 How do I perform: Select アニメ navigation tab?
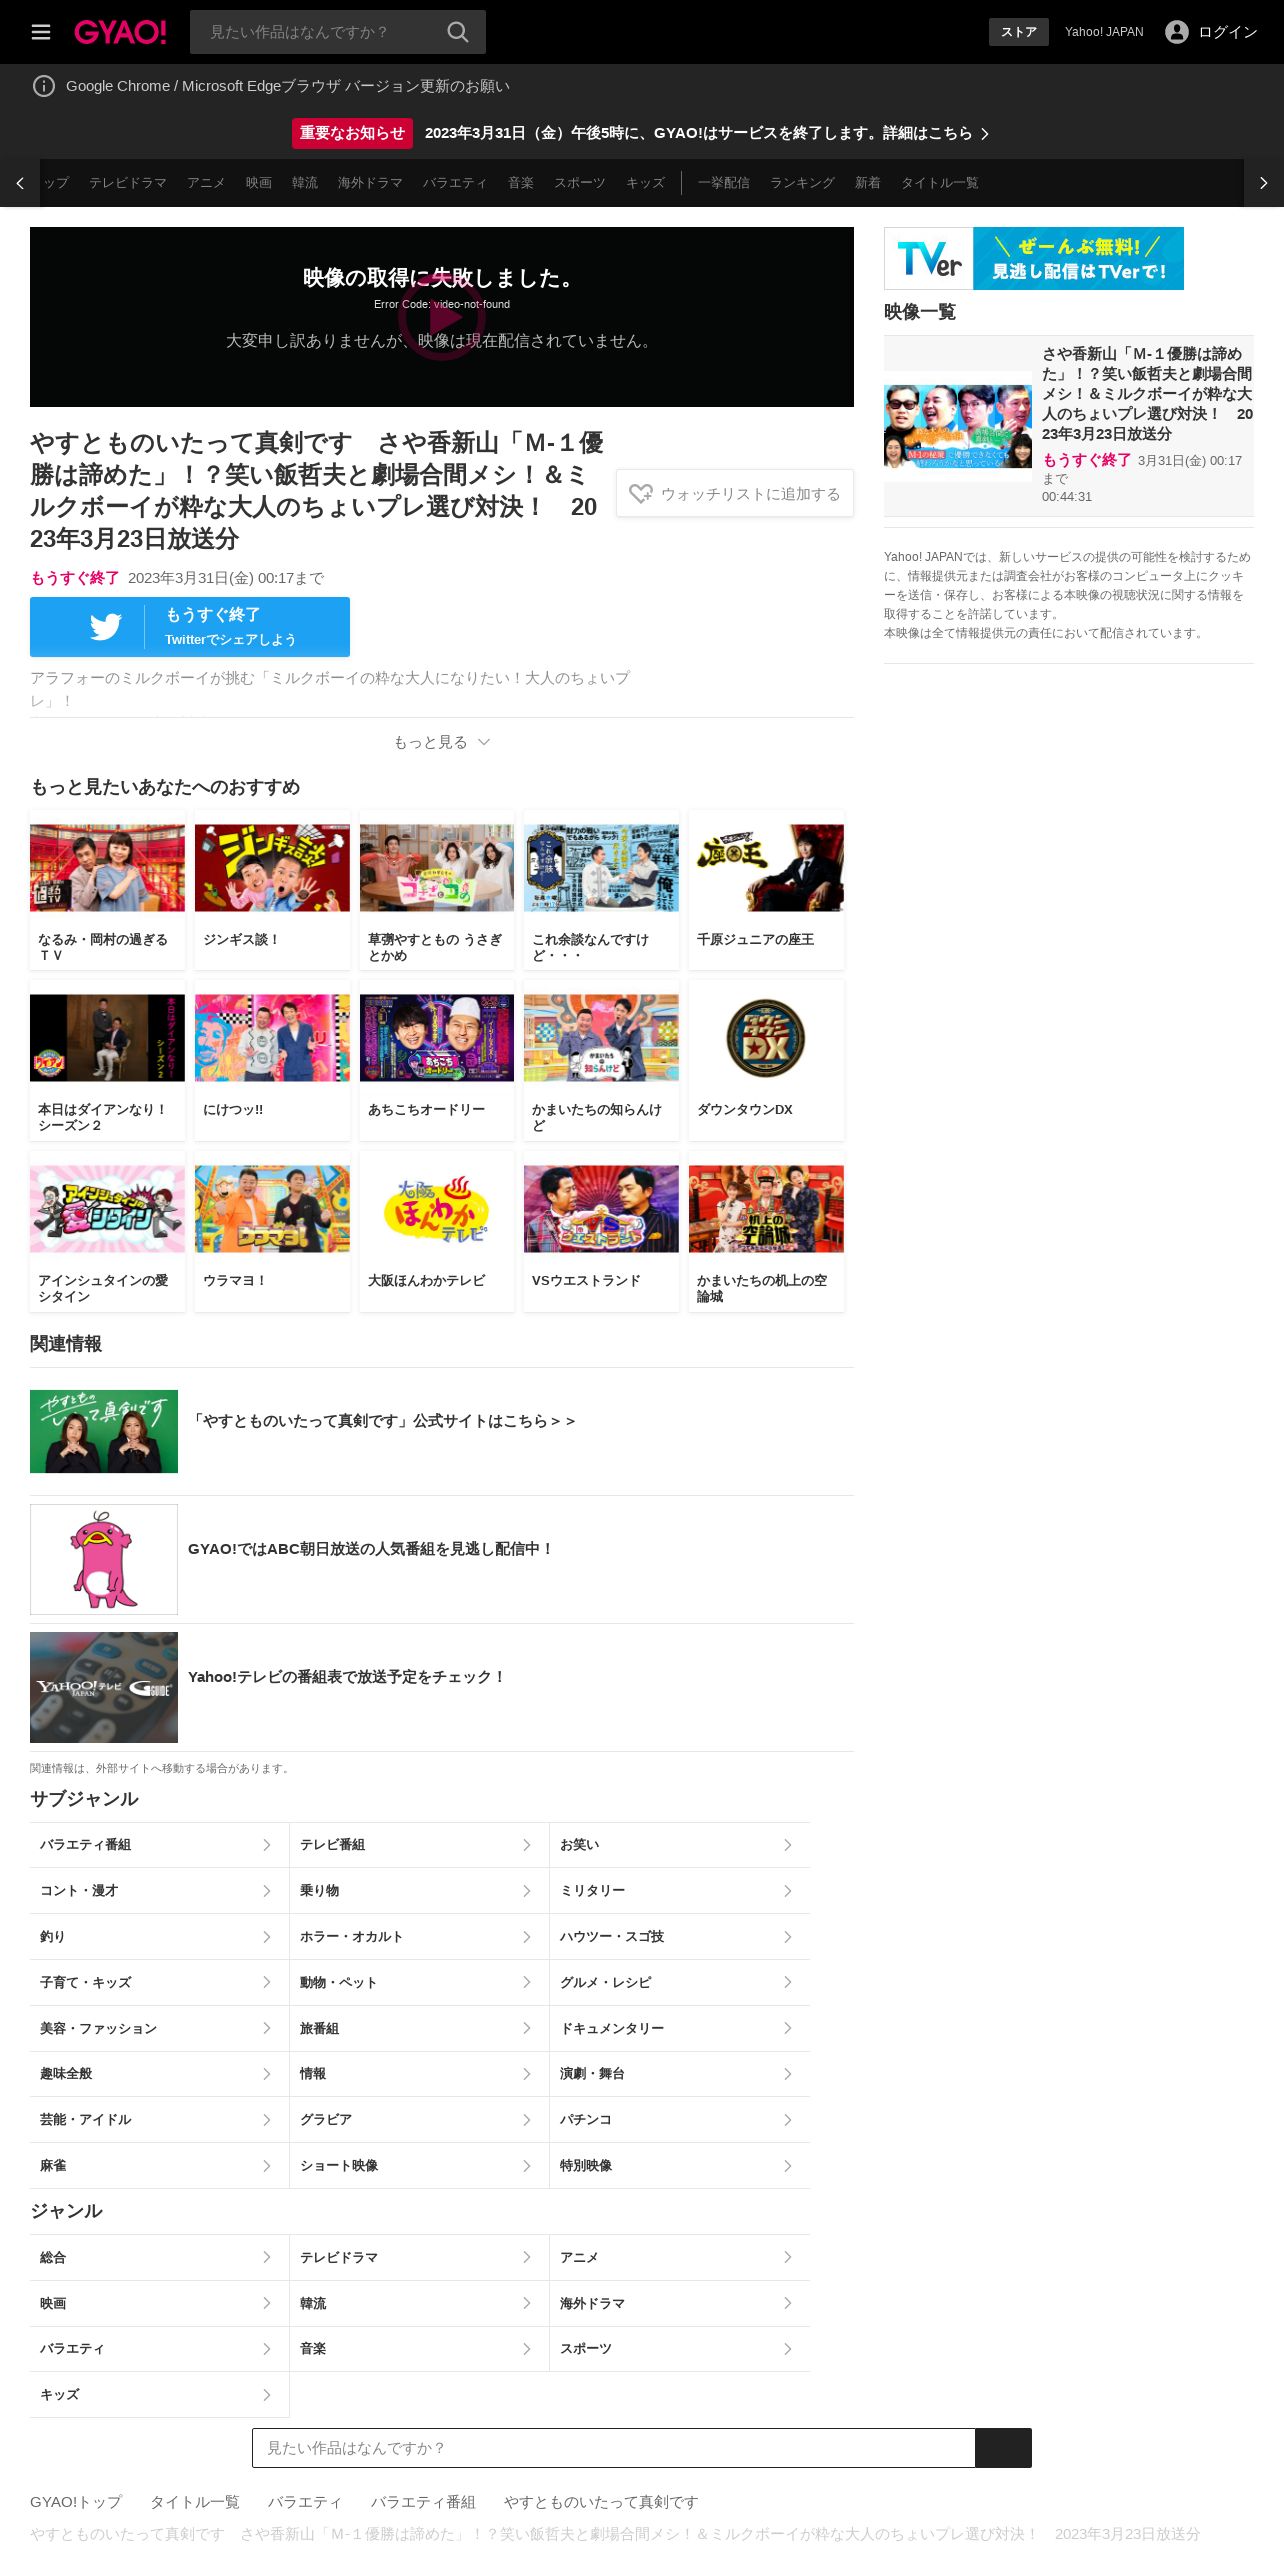click(x=206, y=183)
